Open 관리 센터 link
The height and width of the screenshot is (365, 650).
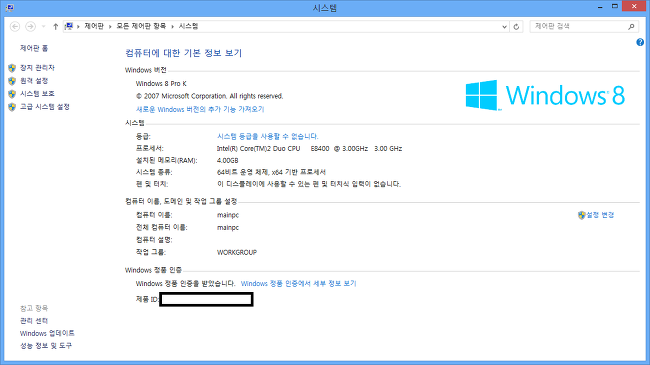(34, 321)
